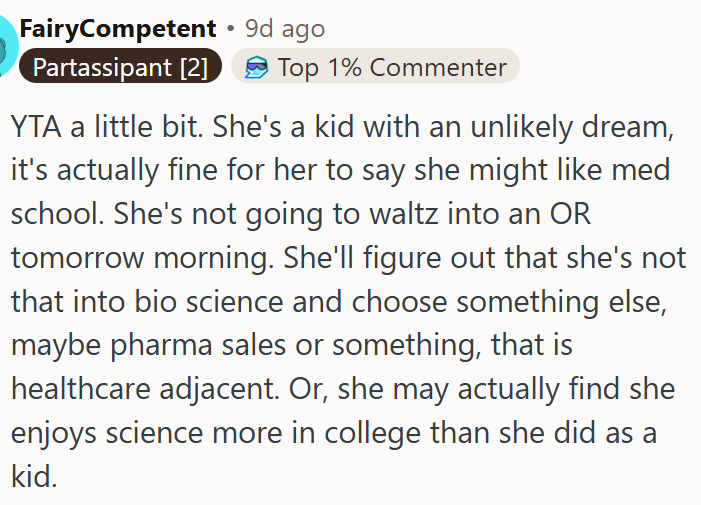This screenshot has height=505, width=701.
Task: Click the 'choose something else' phrase
Action: point(509,302)
